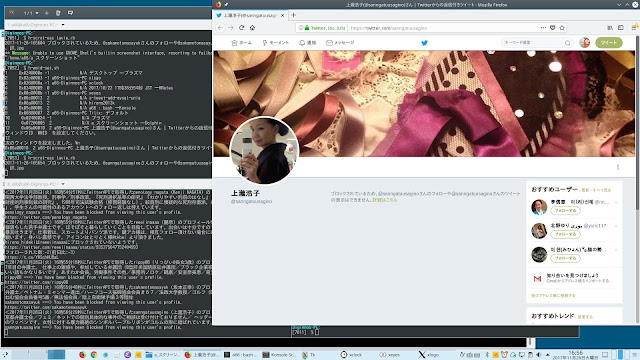The width and height of the screenshot is (640, 360).
Task: Expand hidden system tray icons arrow
Action: (x=547, y=355)
